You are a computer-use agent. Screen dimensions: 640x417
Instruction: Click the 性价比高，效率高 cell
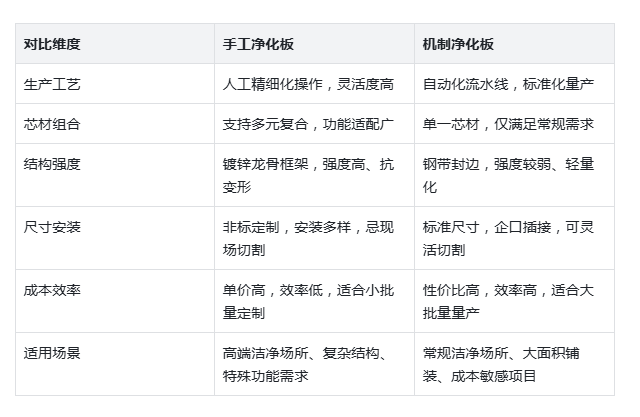tap(509, 301)
